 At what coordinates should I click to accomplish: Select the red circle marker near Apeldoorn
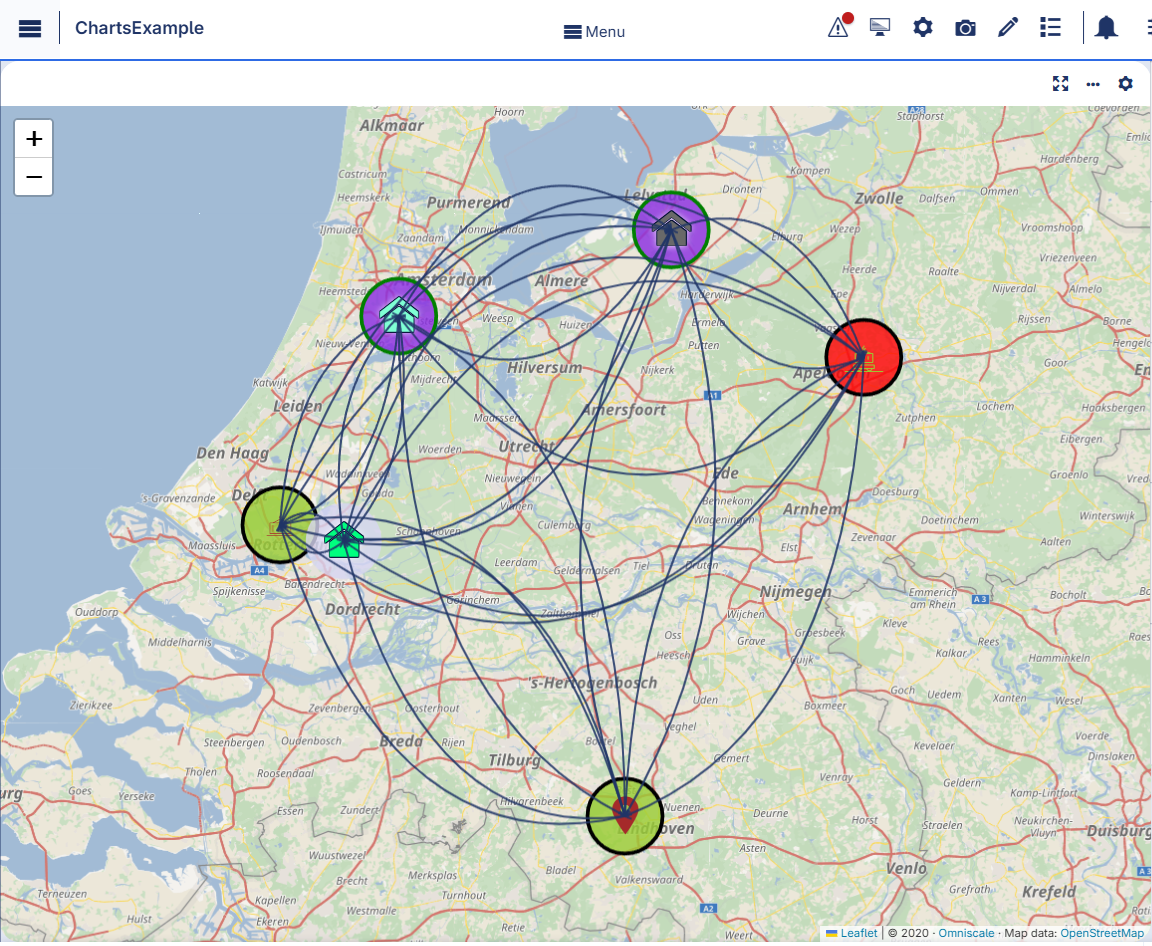click(863, 356)
